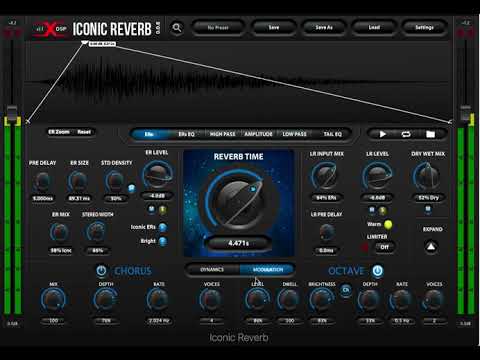Click the Expand up-arrow icon
This screenshot has height=360, width=480.
coord(431,247)
